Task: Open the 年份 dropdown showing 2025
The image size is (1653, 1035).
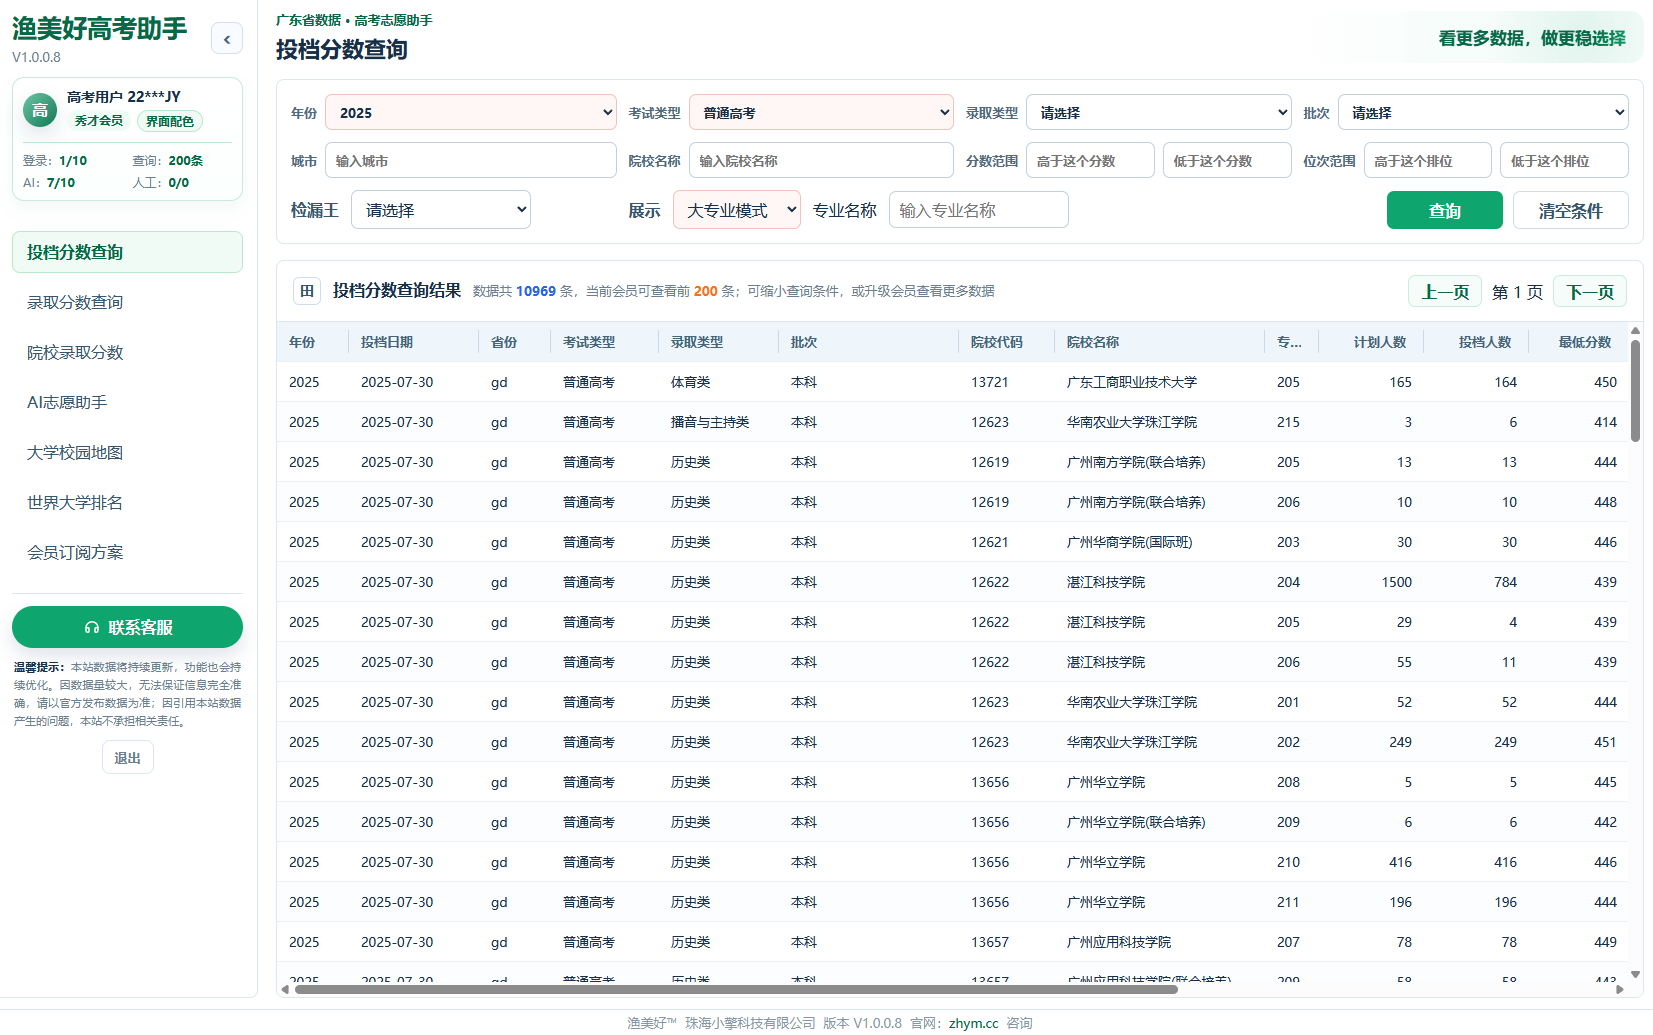Action: (x=471, y=112)
